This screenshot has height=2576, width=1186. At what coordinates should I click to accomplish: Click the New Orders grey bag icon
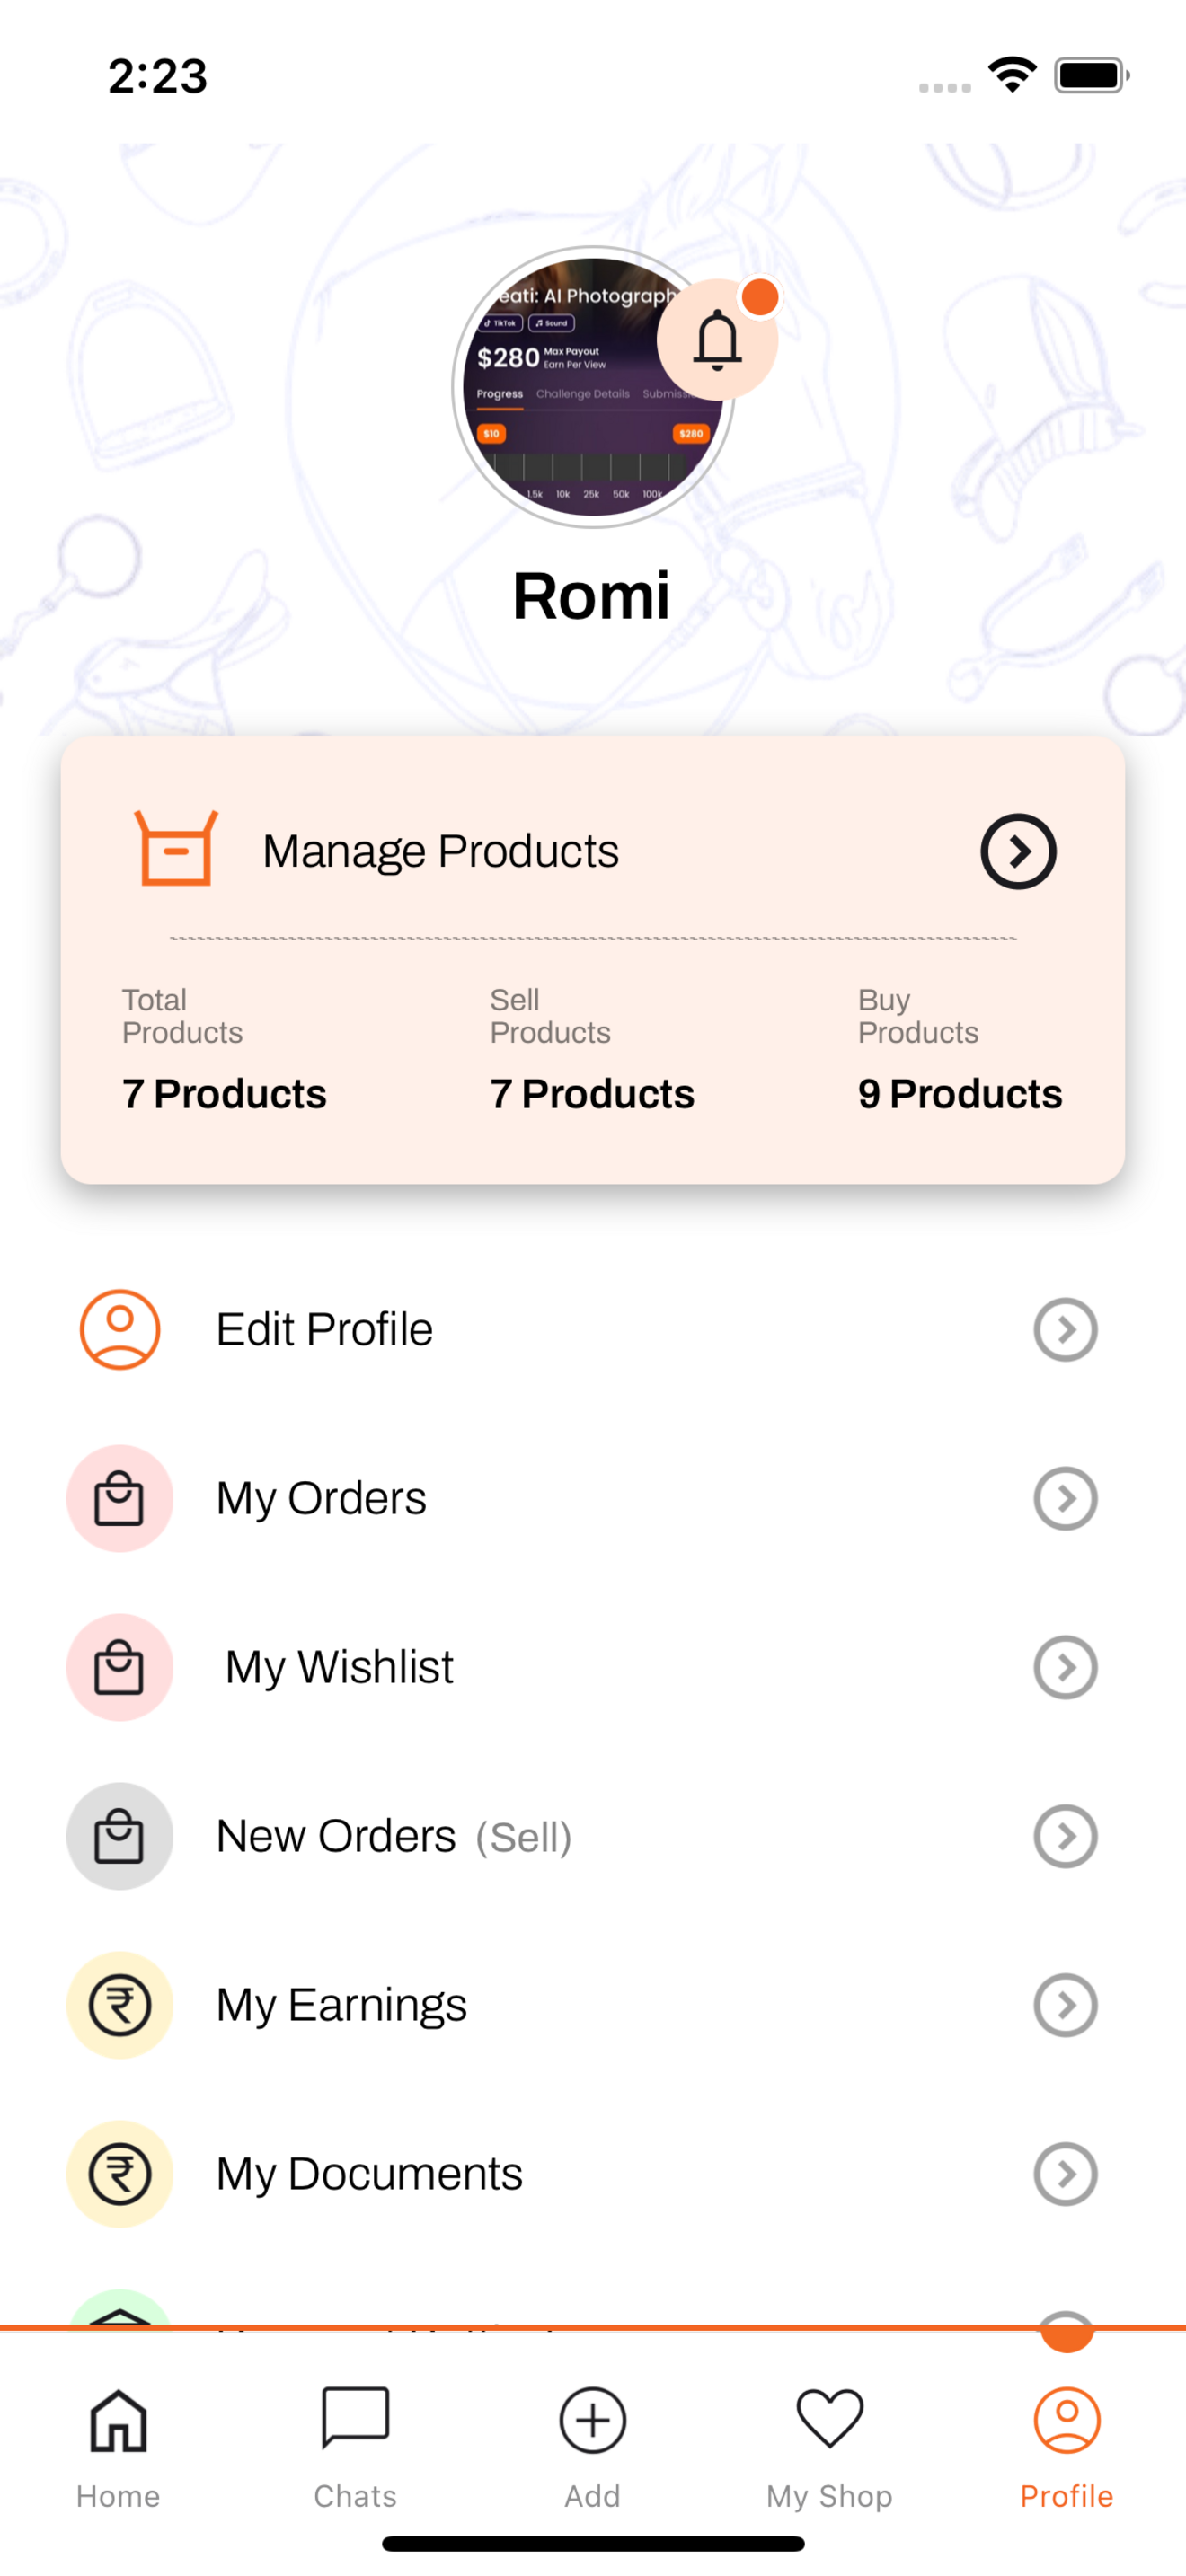point(120,1836)
